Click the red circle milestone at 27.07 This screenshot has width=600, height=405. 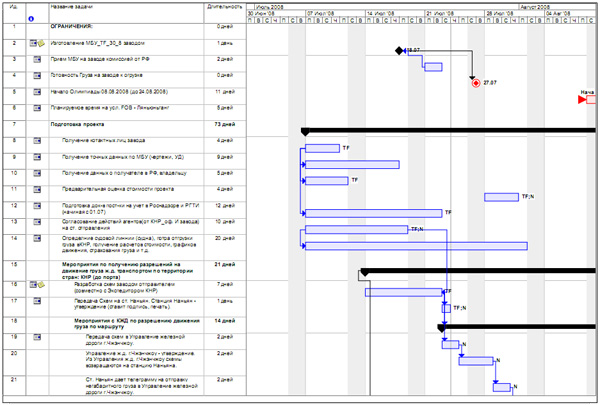[x=476, y=84]
